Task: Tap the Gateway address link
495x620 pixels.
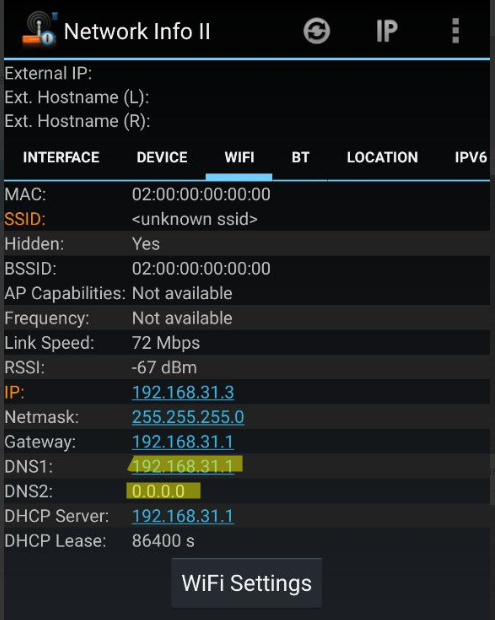Action: (x=183, y=442)
